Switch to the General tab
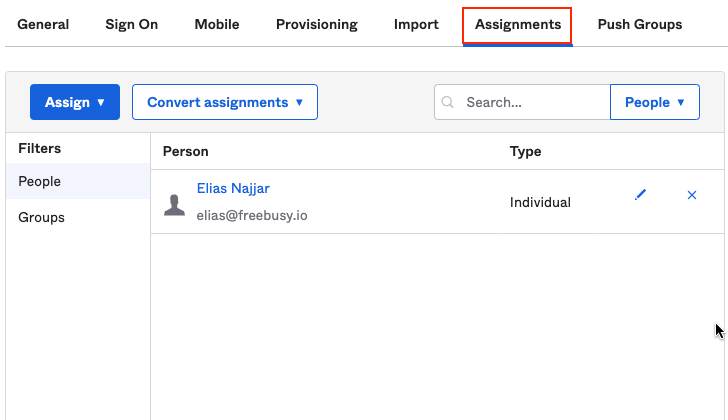 [43, 24]
